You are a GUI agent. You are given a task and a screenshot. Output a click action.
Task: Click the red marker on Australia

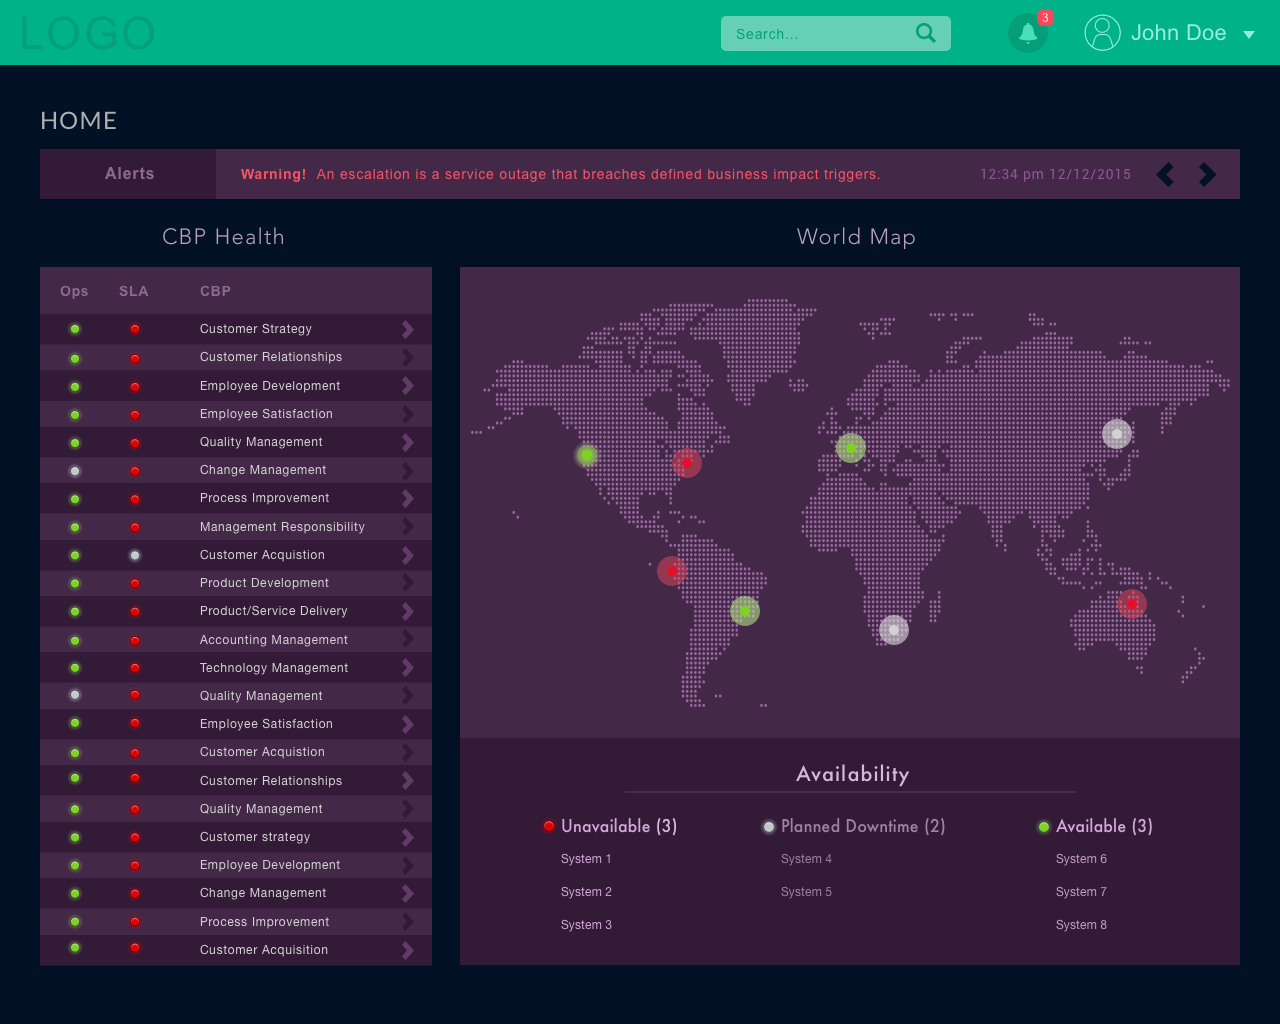click(x=1132, y=604)
